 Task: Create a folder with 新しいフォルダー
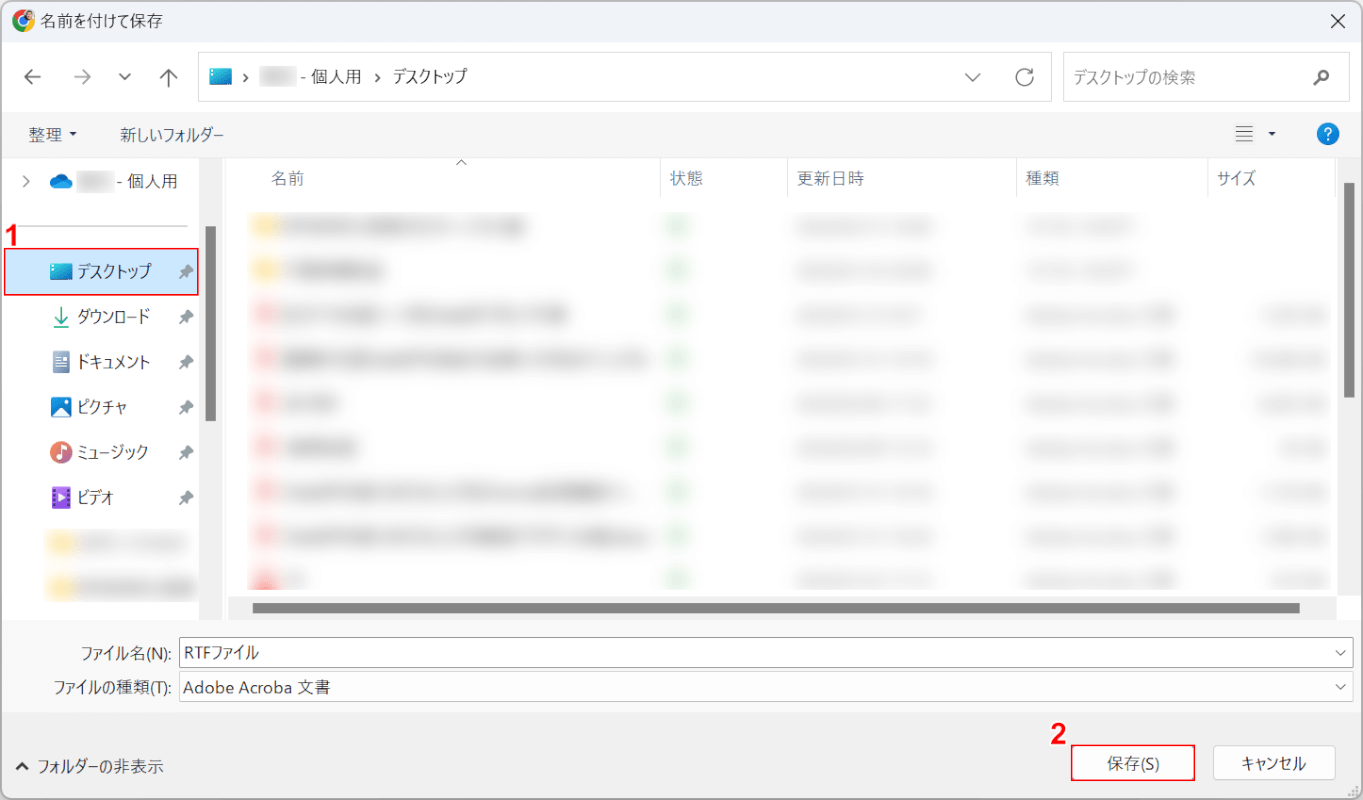172,134
